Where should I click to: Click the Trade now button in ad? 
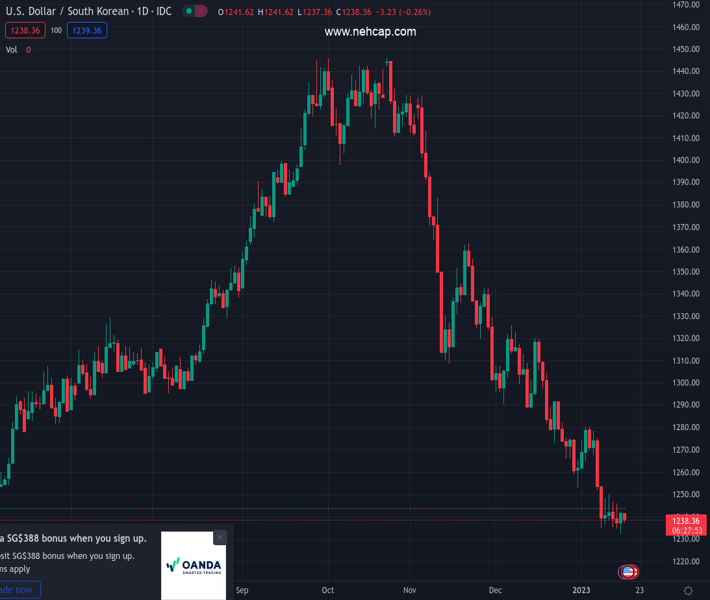tap(18, 590)
